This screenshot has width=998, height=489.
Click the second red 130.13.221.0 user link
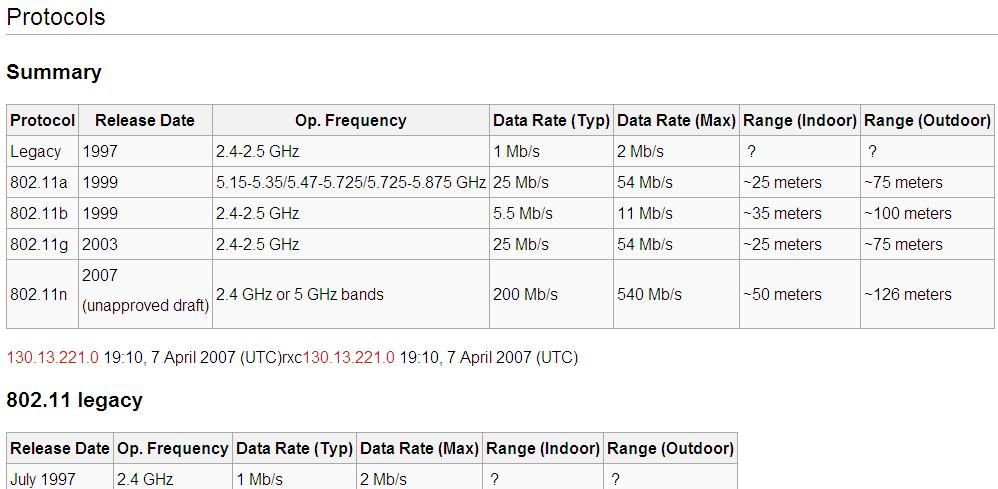pyautogui.click(x=349, y=357)
